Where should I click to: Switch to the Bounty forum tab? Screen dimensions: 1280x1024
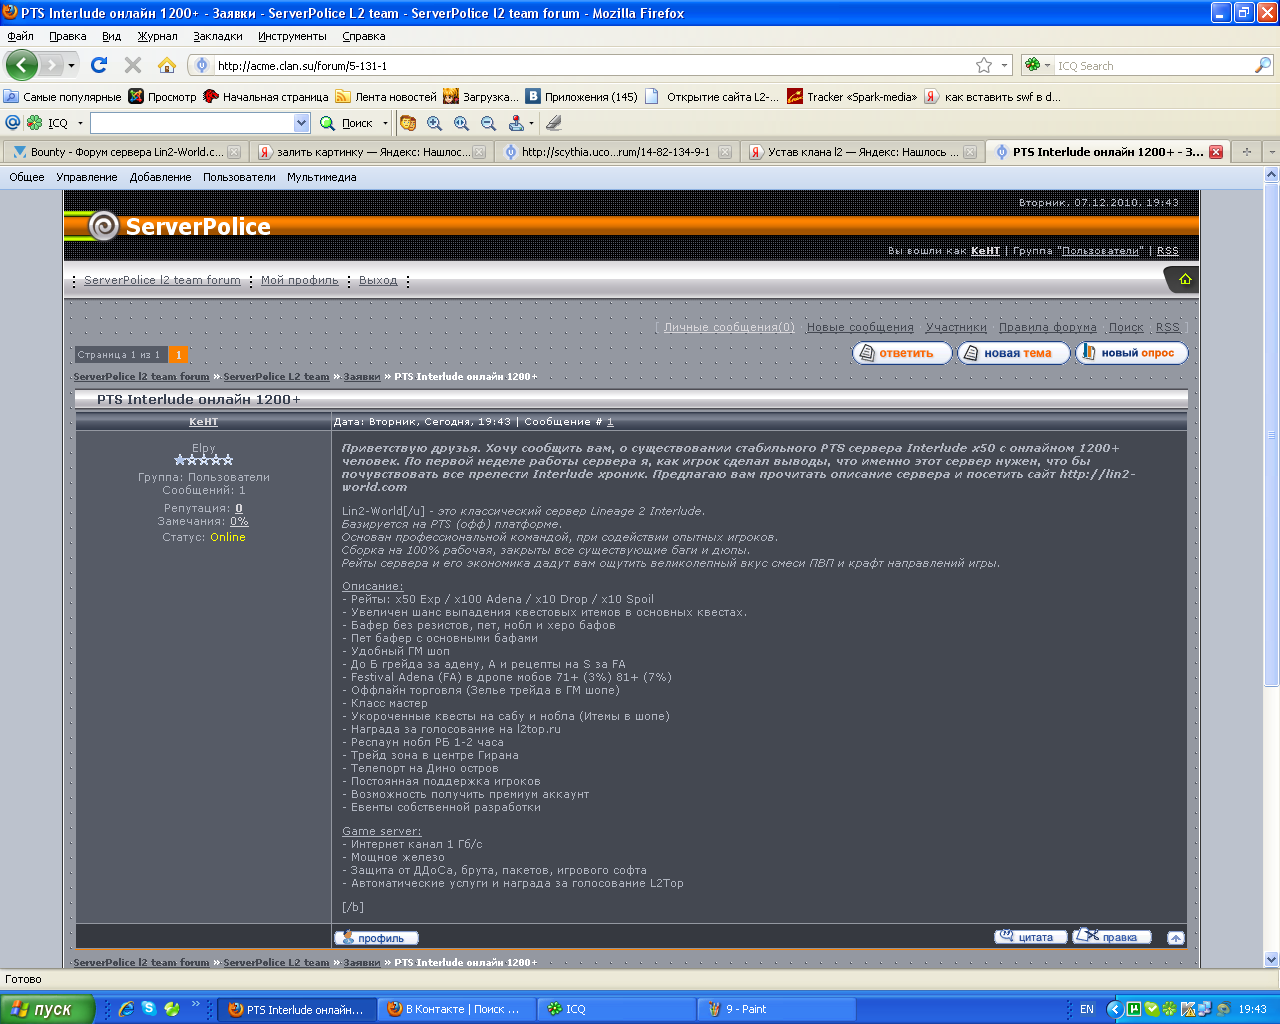click(125, 152)
